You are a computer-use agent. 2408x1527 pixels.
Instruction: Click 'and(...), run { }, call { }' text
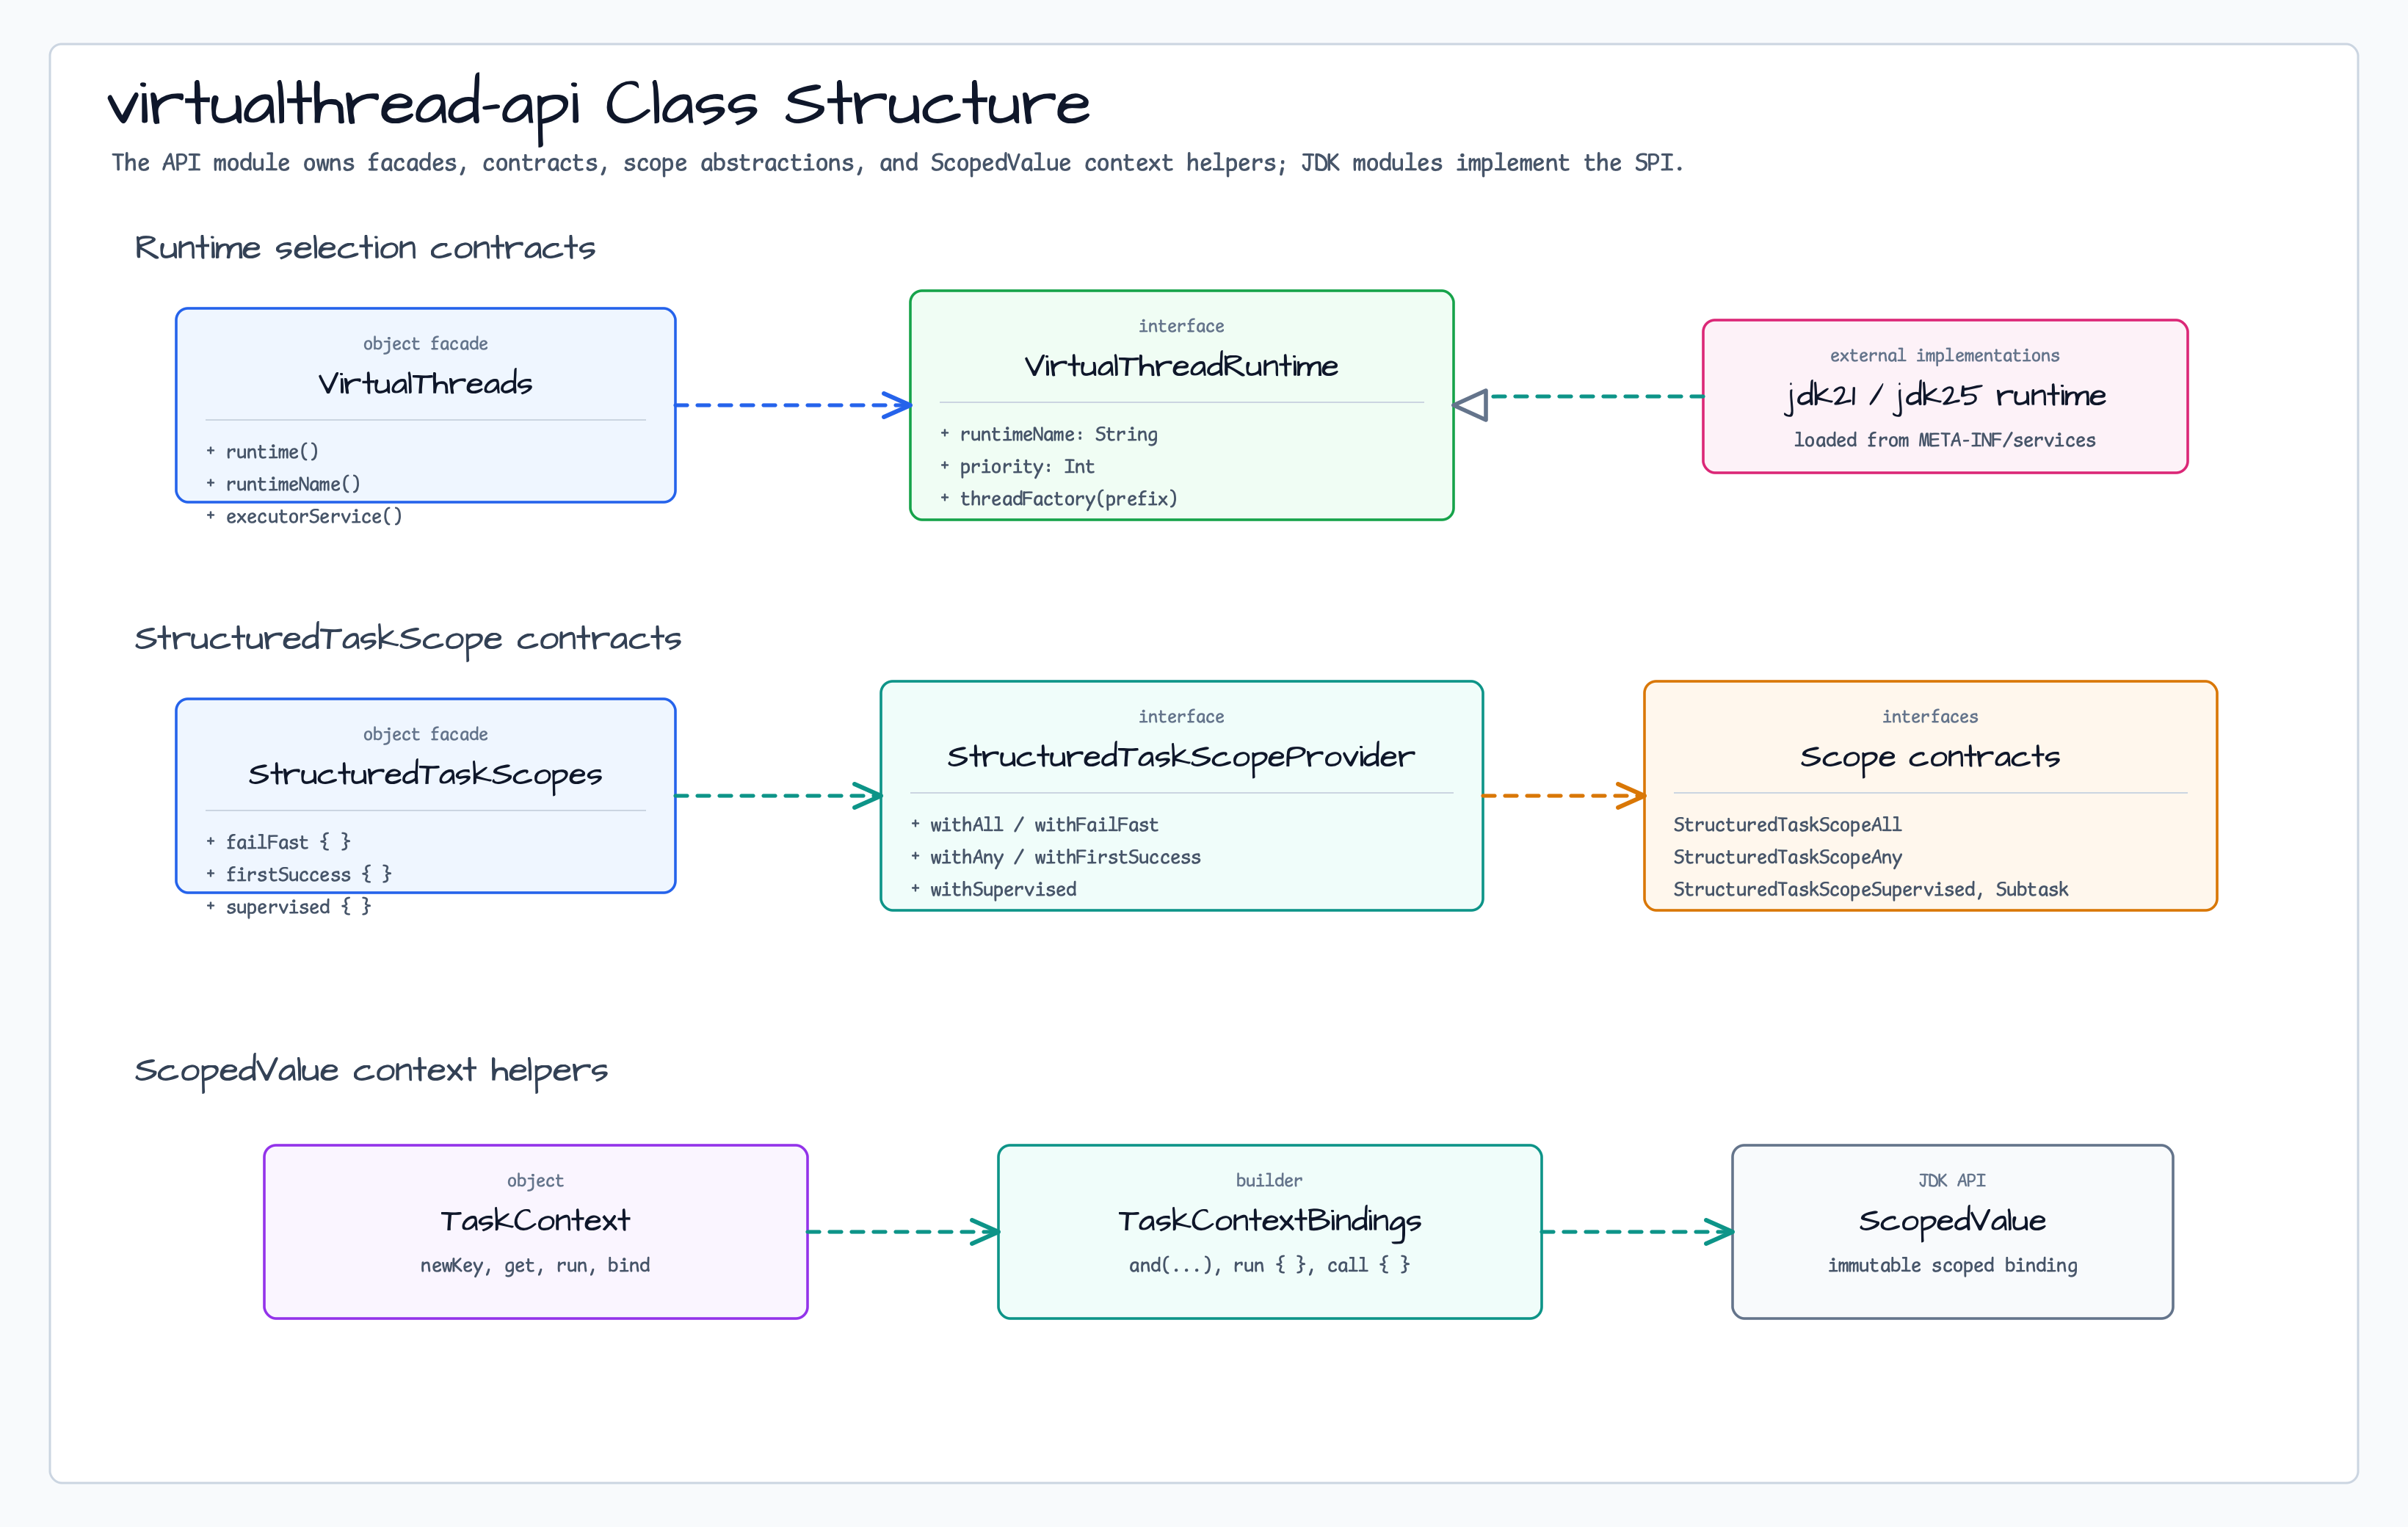1269,1265
